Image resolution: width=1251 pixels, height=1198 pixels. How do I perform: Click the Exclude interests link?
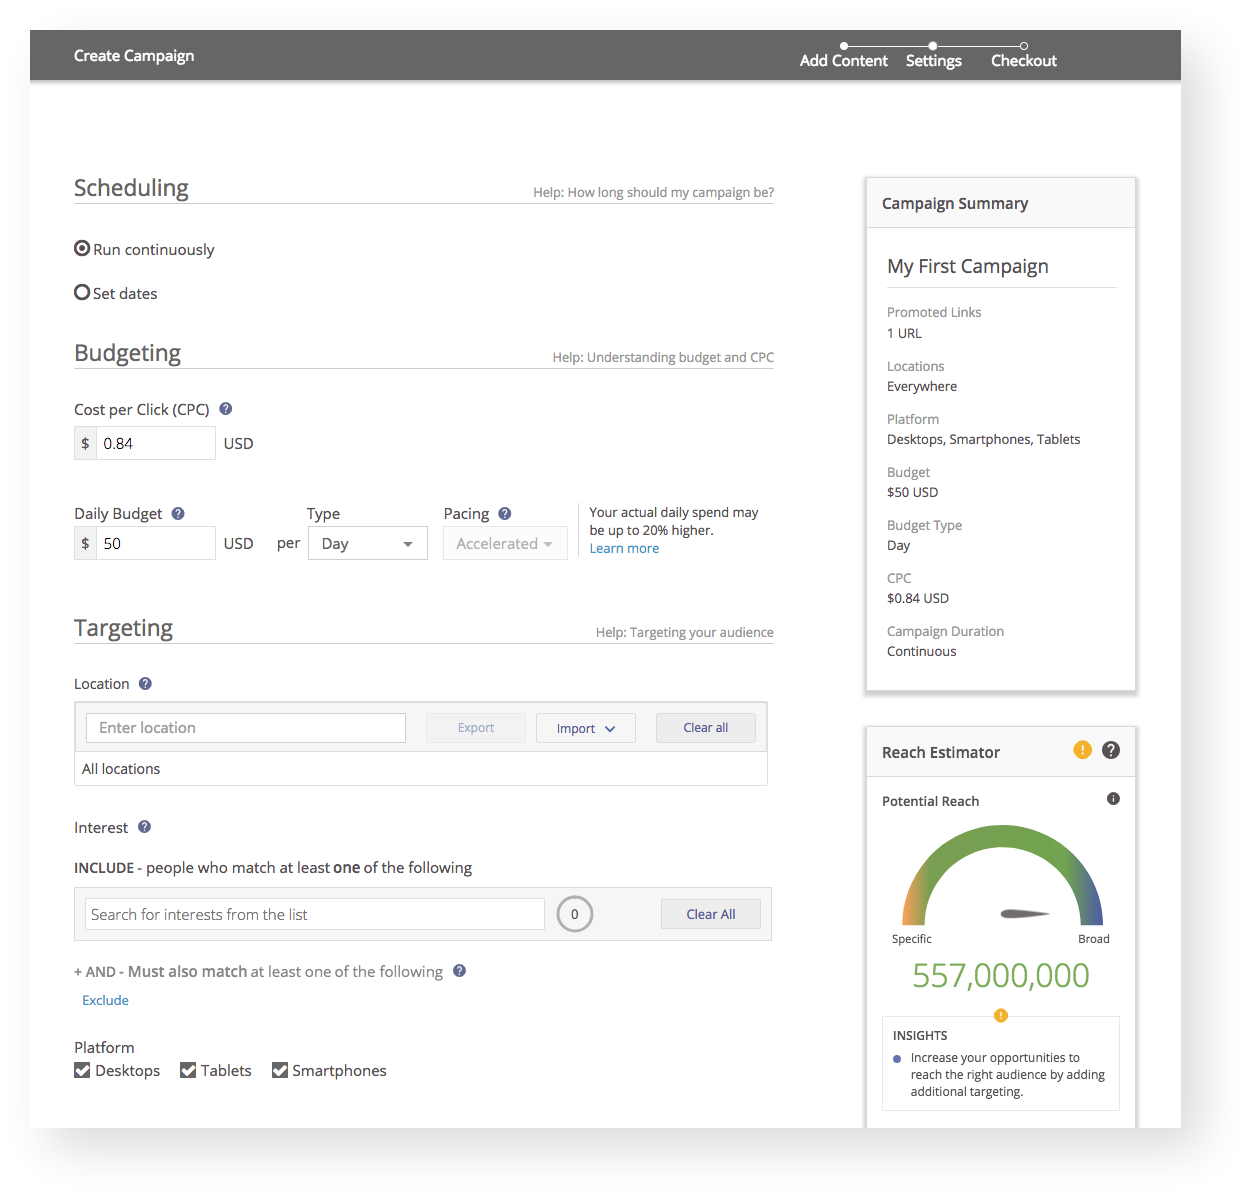(105, 1000)
